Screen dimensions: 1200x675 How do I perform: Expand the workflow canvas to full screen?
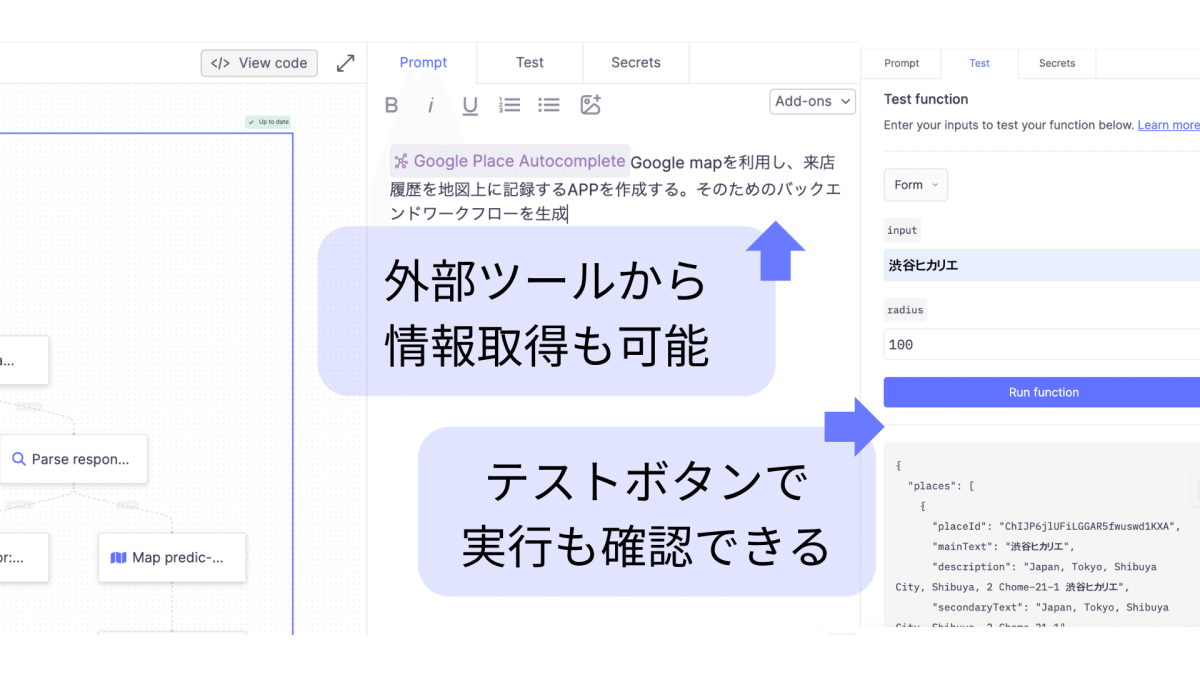click(x=345, y=63)
